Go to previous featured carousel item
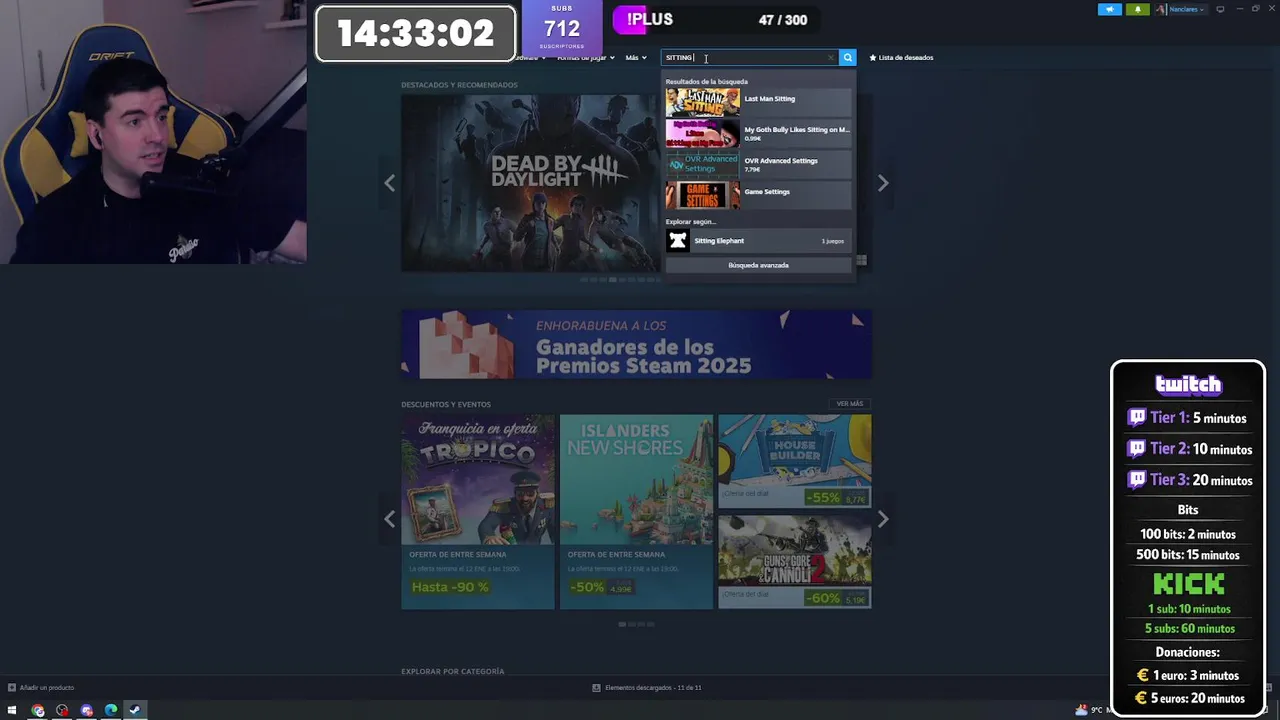This screenshot has height=720, width=1280. click(389, 183)
